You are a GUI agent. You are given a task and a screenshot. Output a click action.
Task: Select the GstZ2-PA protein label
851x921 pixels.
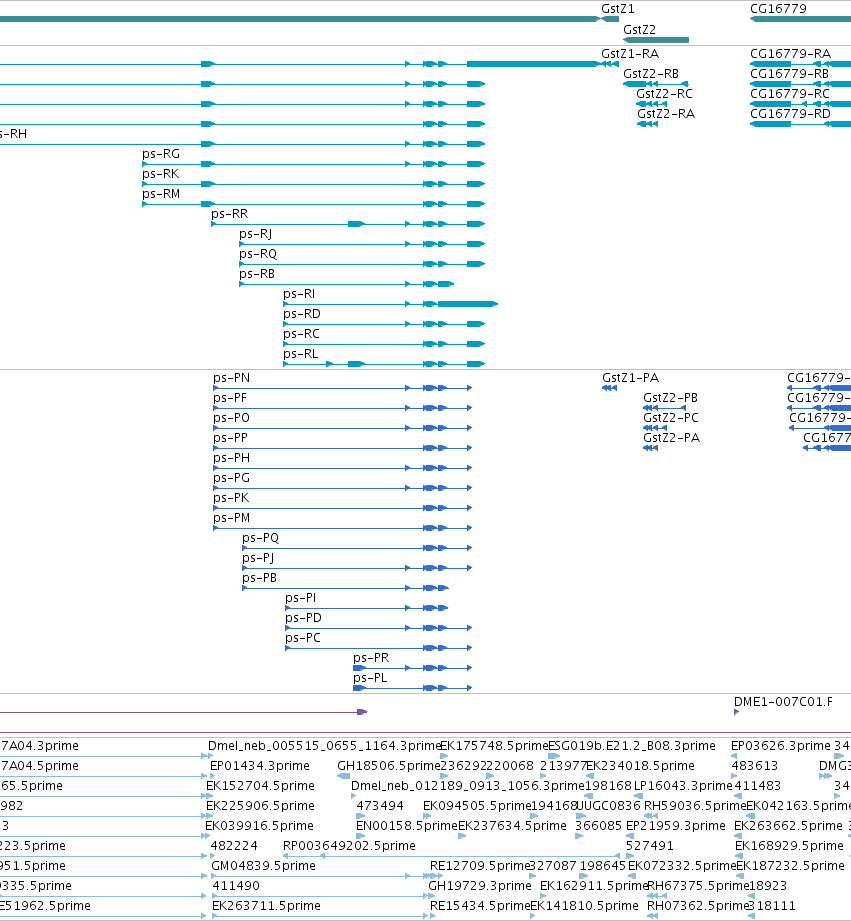(671, 438)
